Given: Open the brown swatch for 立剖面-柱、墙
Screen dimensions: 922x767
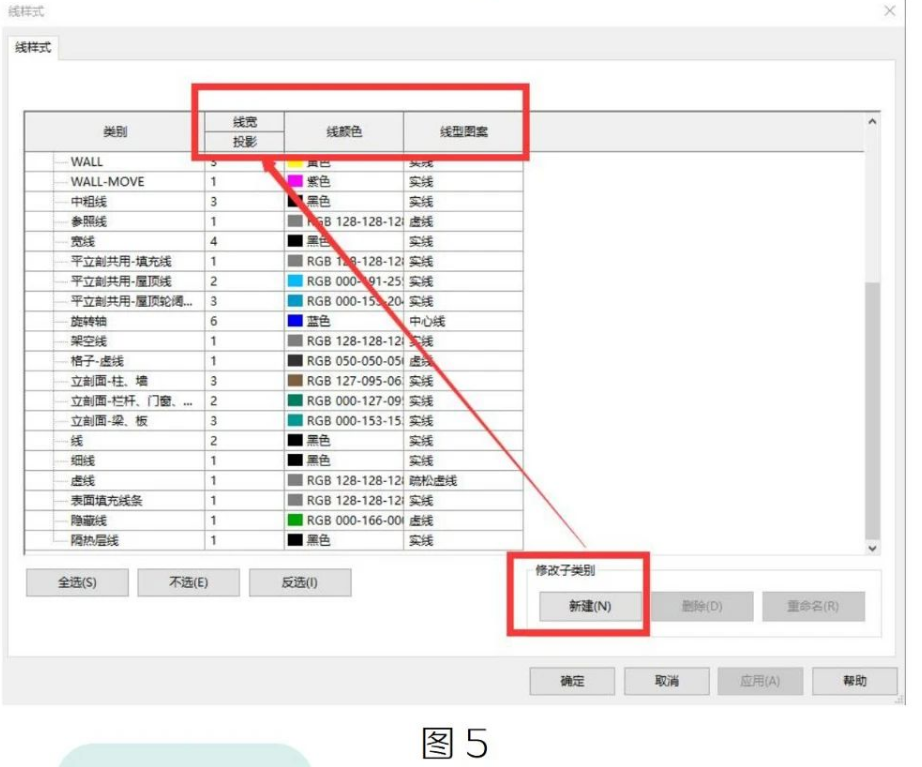Looking at the screenshot, I should point(295,381).
